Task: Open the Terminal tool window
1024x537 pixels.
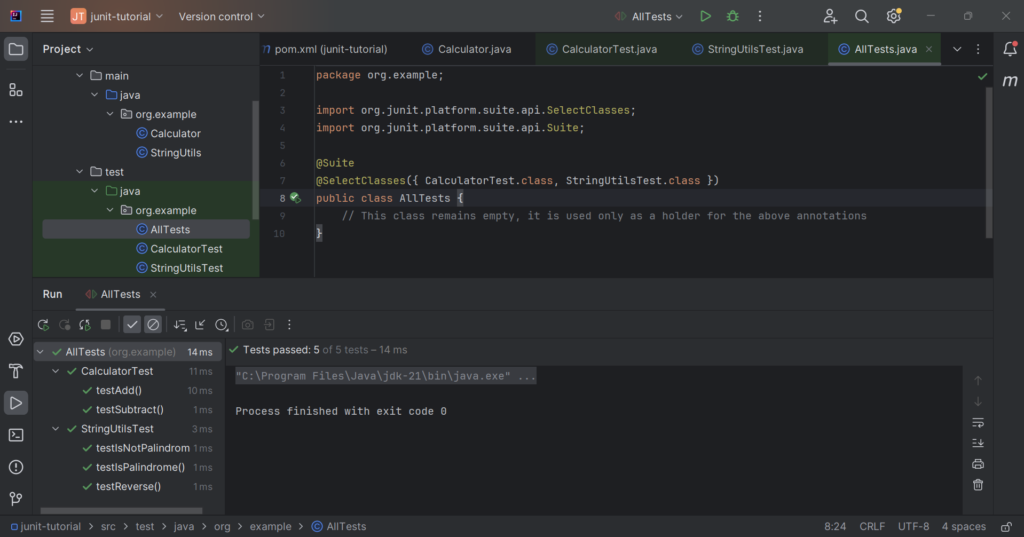Action: click(16, 435)
